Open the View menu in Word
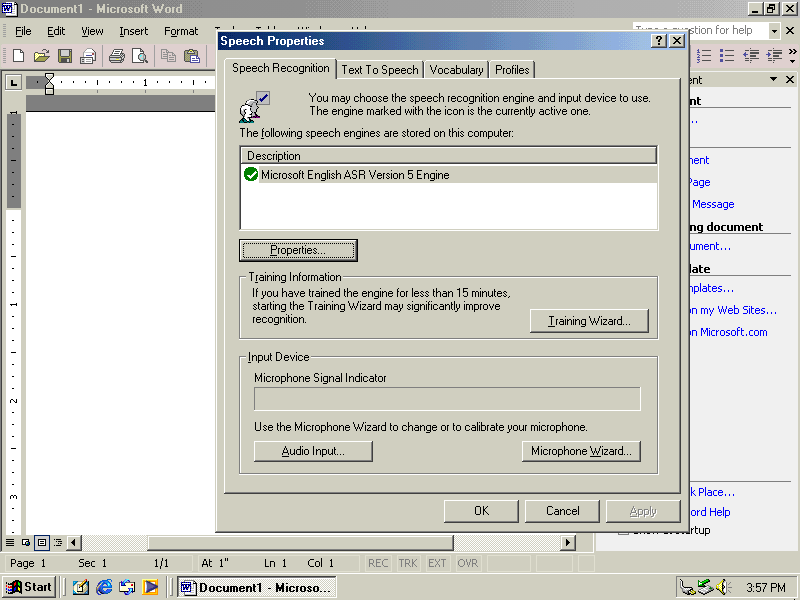Viewport: 800px width, 600px height. coord(92,31)
